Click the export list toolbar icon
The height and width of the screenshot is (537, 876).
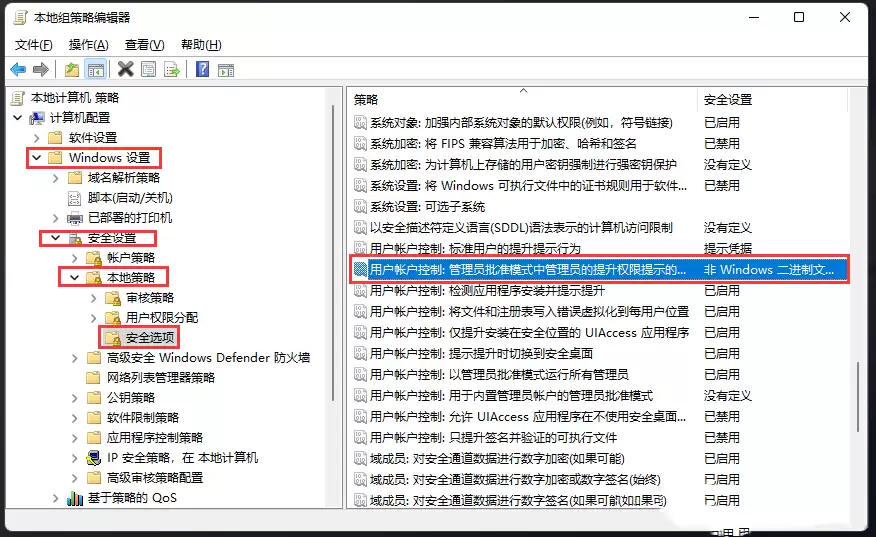172,70
